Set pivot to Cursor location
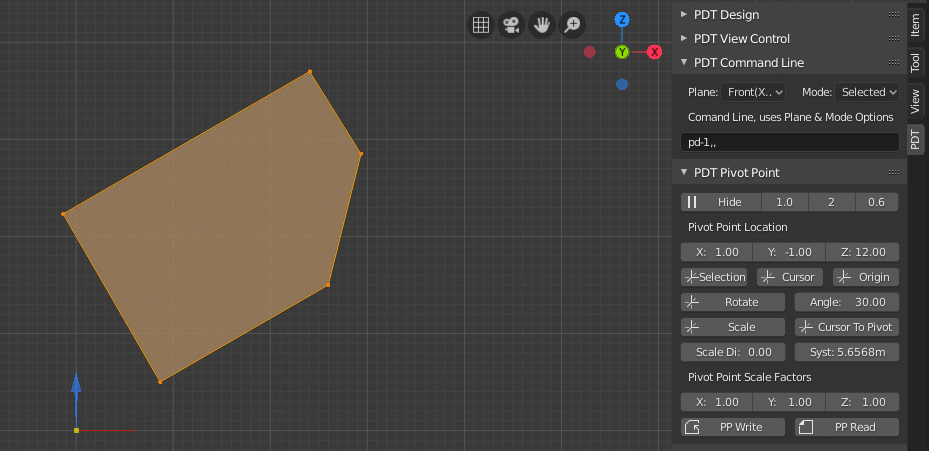This screenshot has width=929, height=451. [x=787, y=277]
